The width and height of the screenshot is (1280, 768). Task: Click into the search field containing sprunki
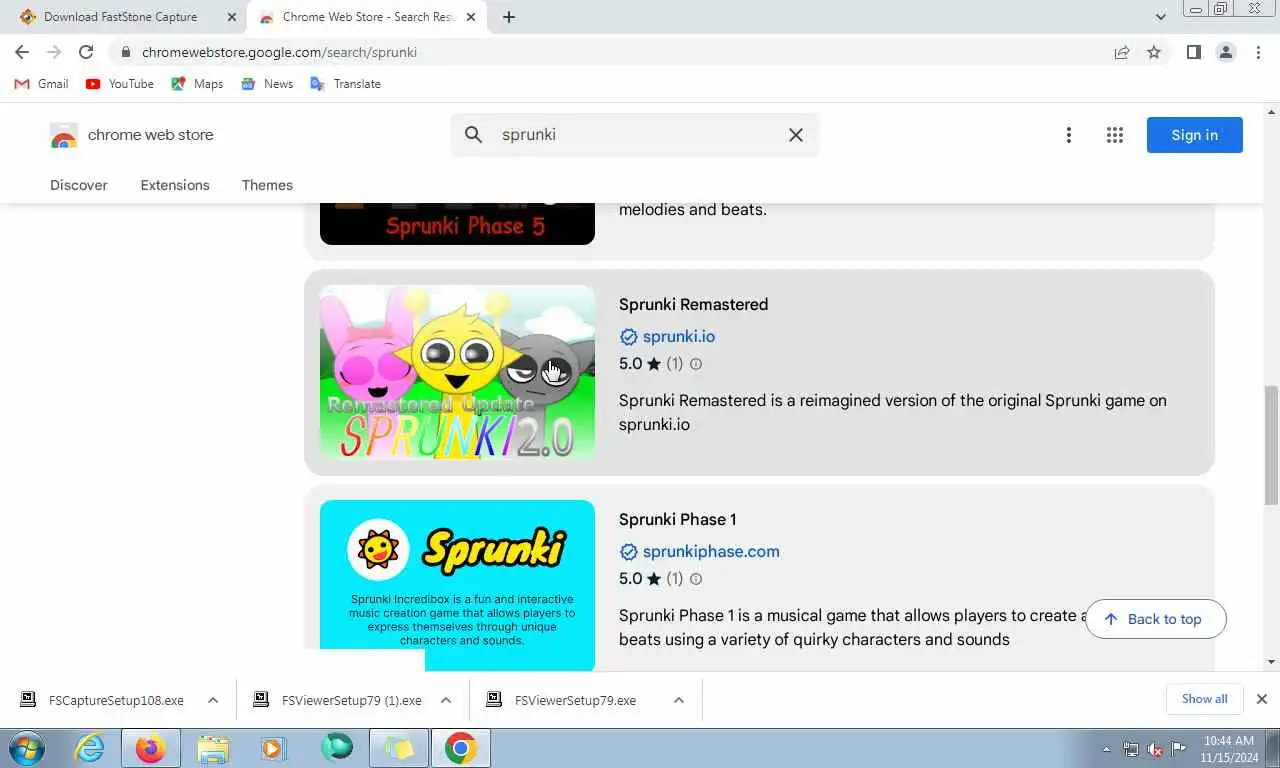pos(635,135)
